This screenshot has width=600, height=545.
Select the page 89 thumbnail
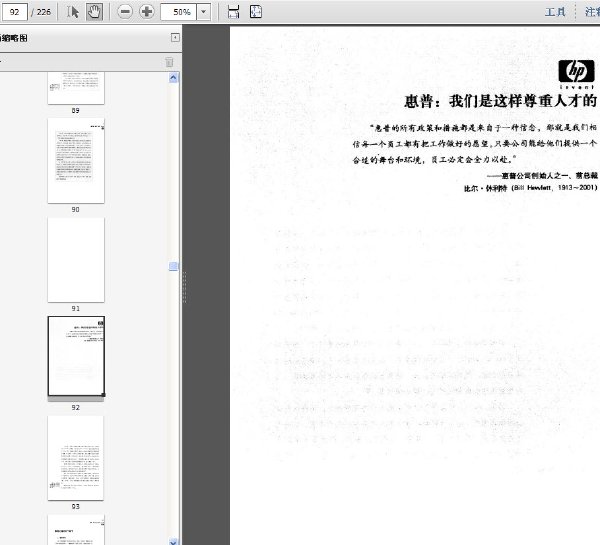click(x=76, y=88)
